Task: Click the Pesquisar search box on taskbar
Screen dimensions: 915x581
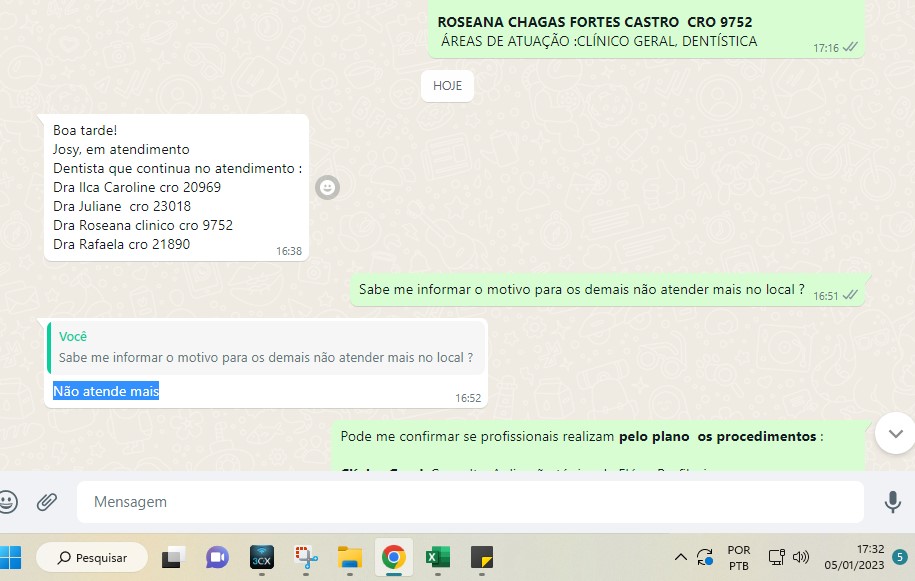Action: (92, 557)
